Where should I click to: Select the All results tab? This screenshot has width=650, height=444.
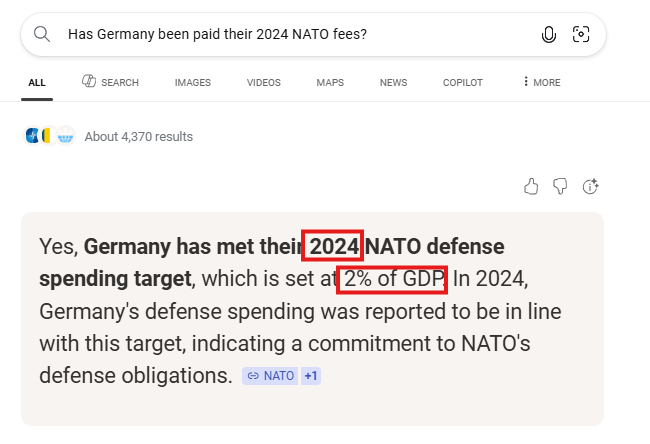click(37, 82)
